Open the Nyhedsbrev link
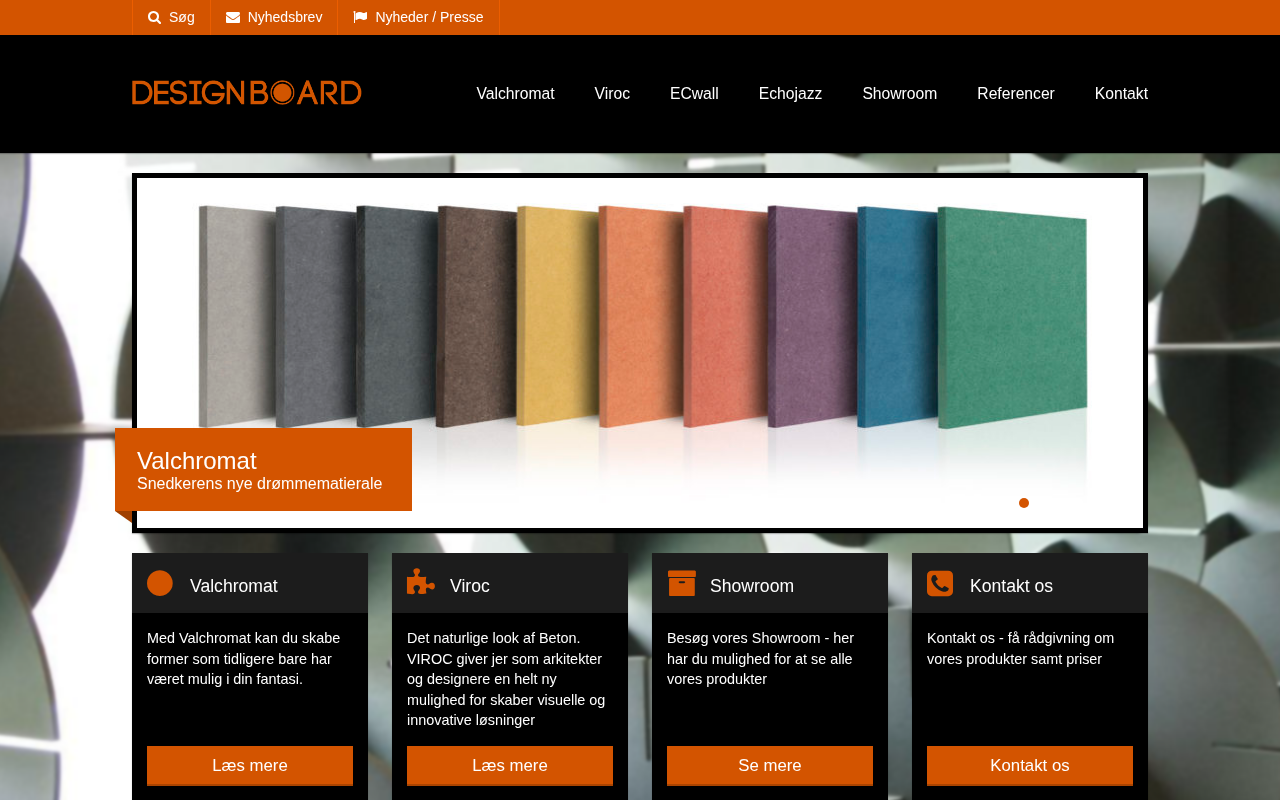 274,17
